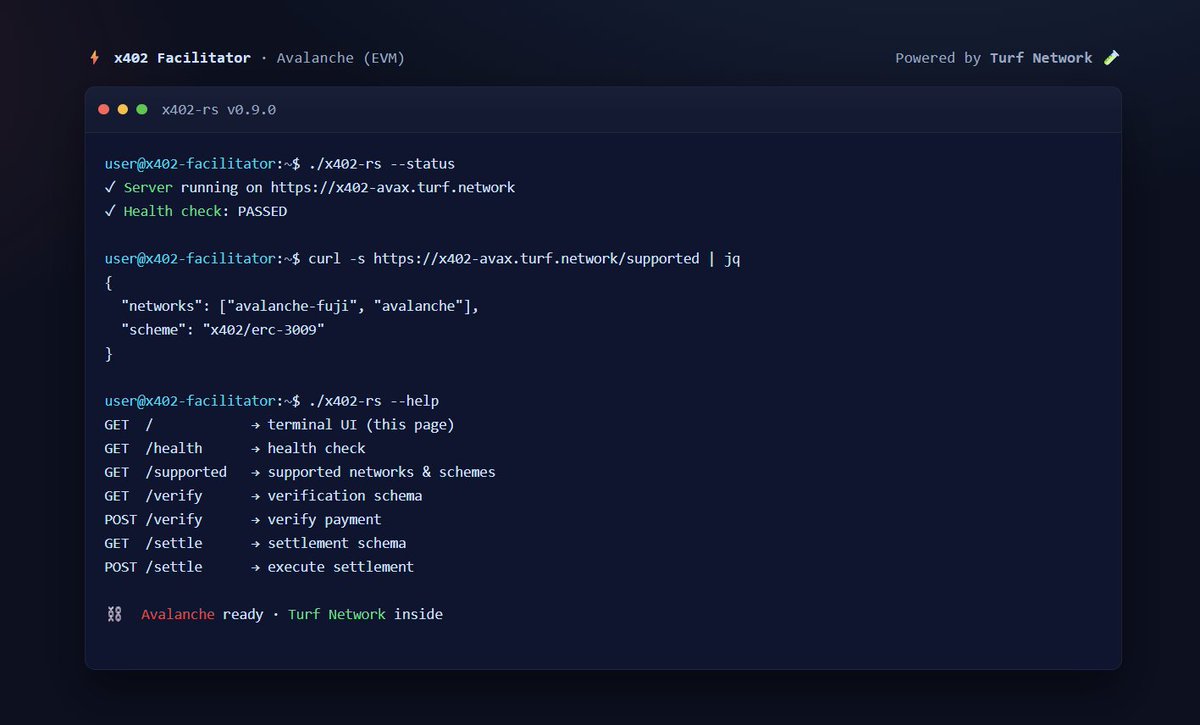Click the POST /settle route
The image size is (1200, 725).
(259, 567)
